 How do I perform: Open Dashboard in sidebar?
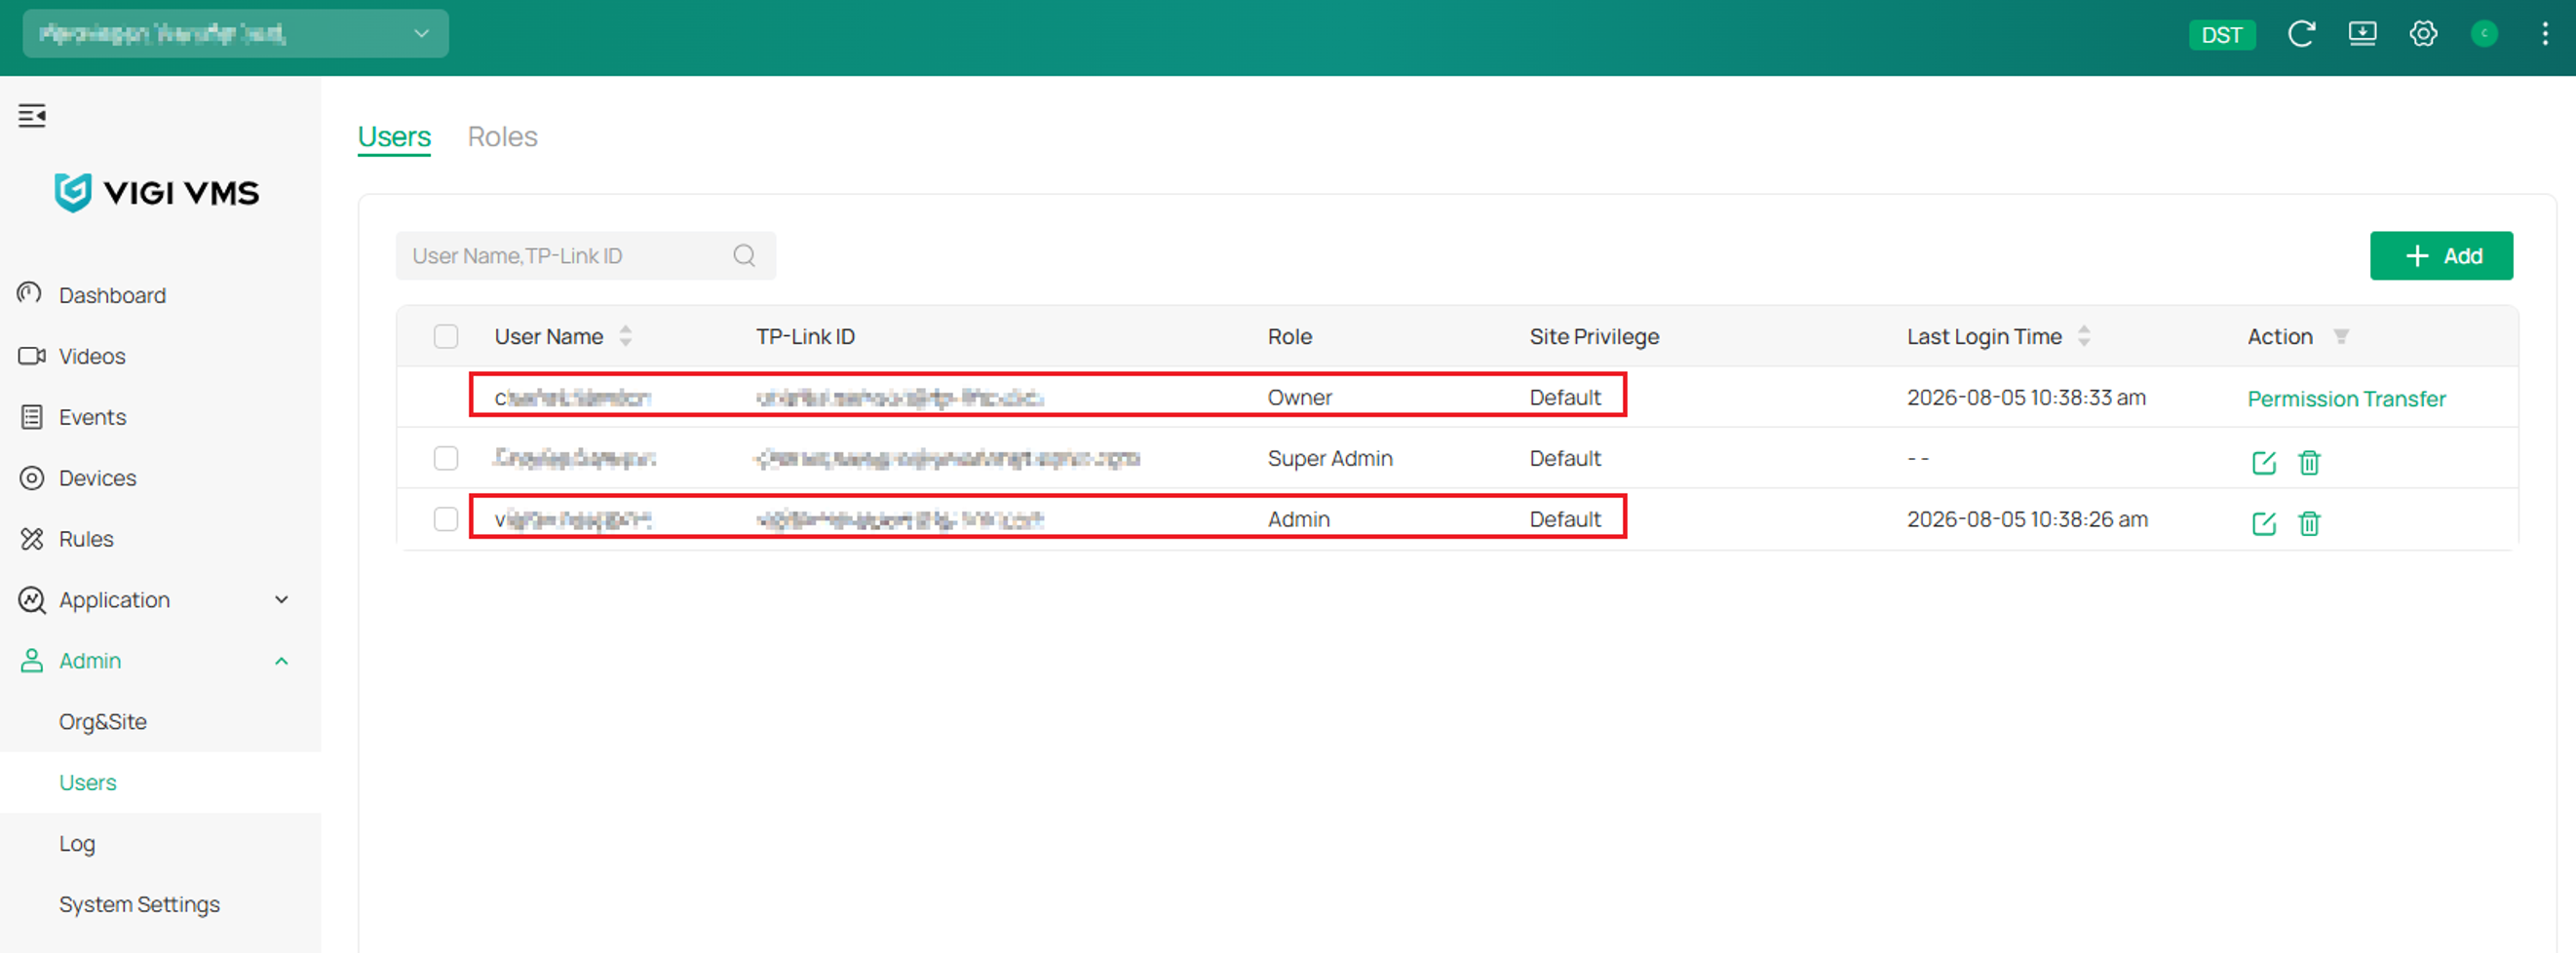pyautogui.click(x=113, y=295)
